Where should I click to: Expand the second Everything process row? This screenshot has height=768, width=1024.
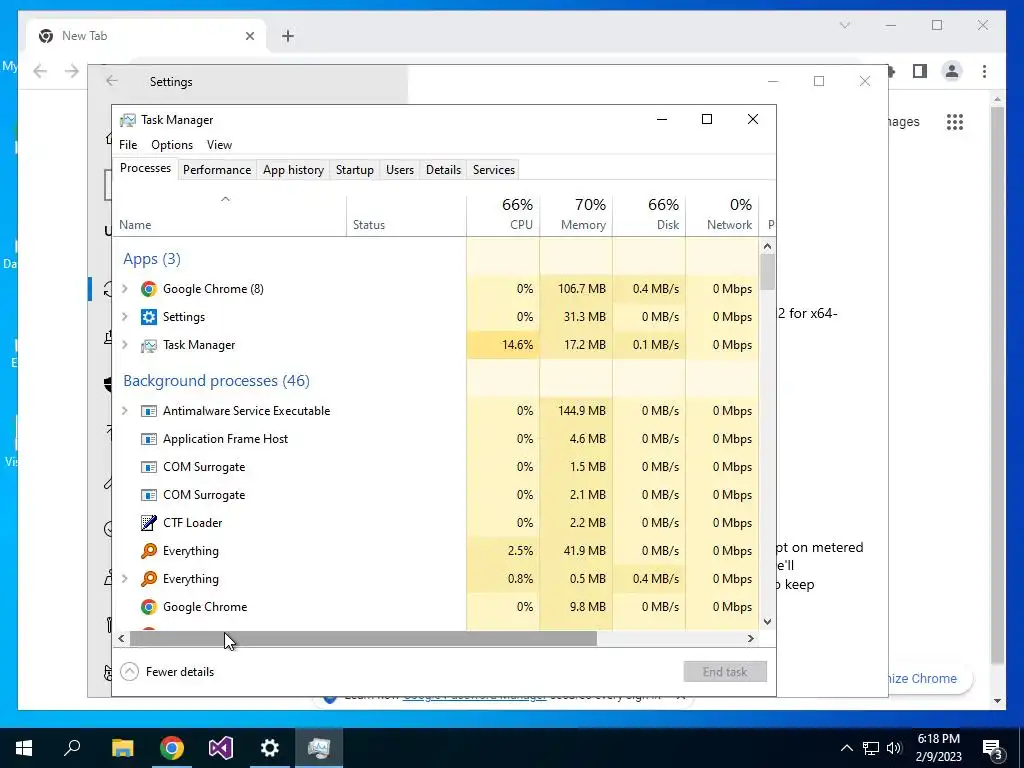[x=125, y=579]
